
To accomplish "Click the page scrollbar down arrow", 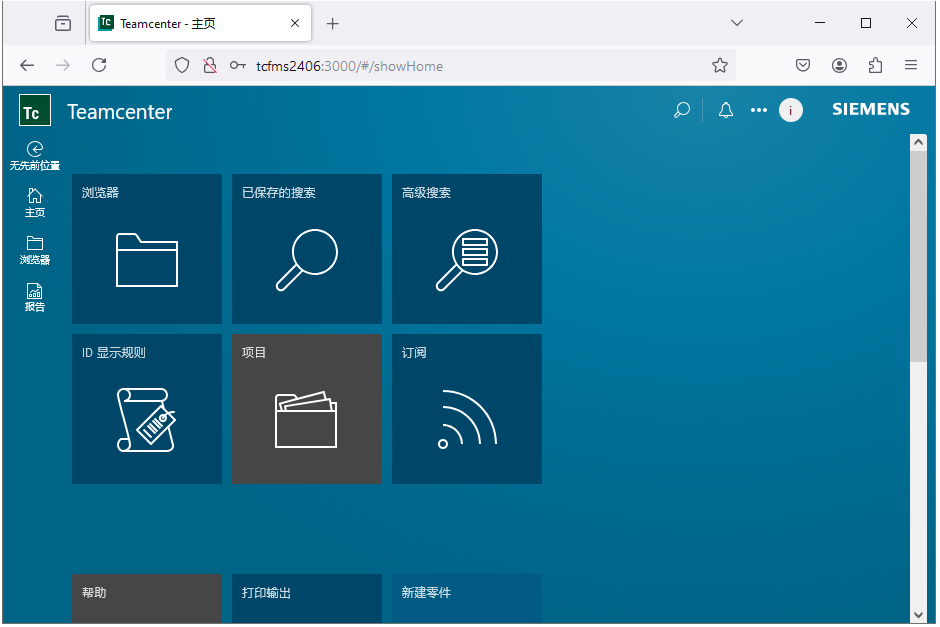I will pyautogui.click(x=918, y=615).
